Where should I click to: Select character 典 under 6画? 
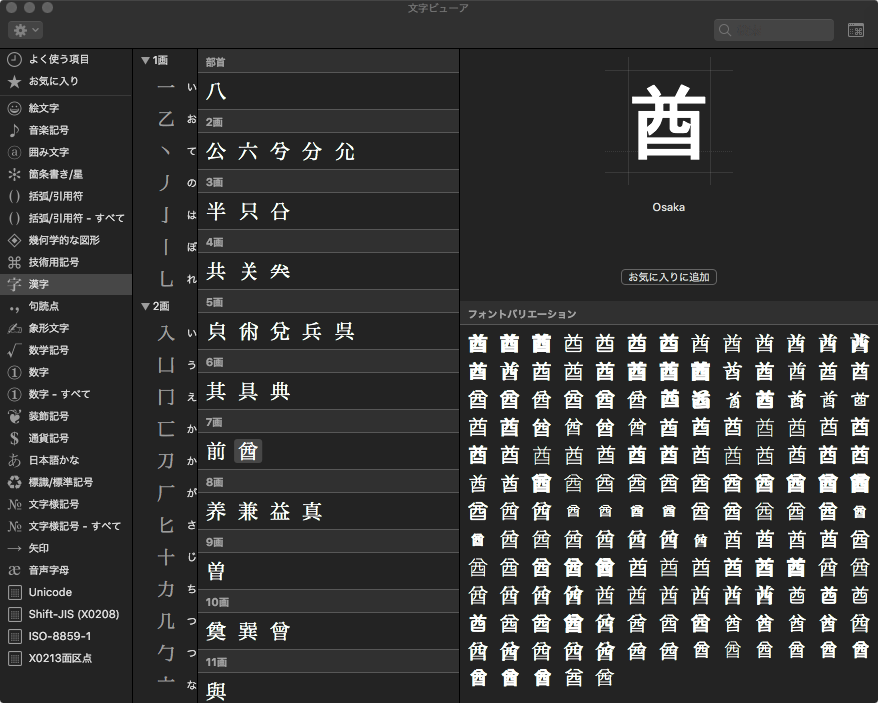pos(280,392)
